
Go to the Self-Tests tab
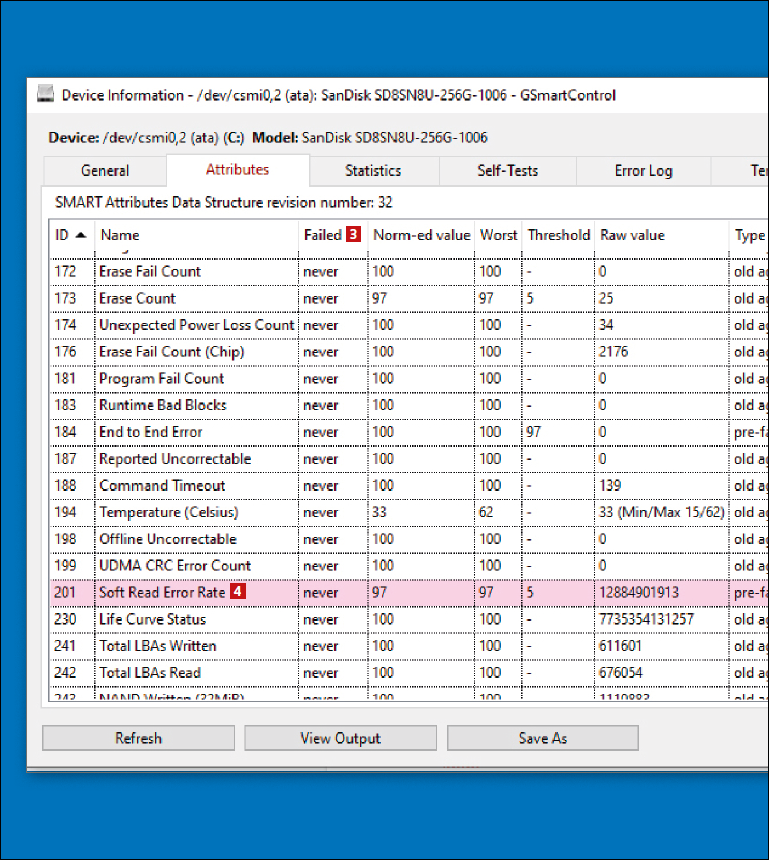507,171
